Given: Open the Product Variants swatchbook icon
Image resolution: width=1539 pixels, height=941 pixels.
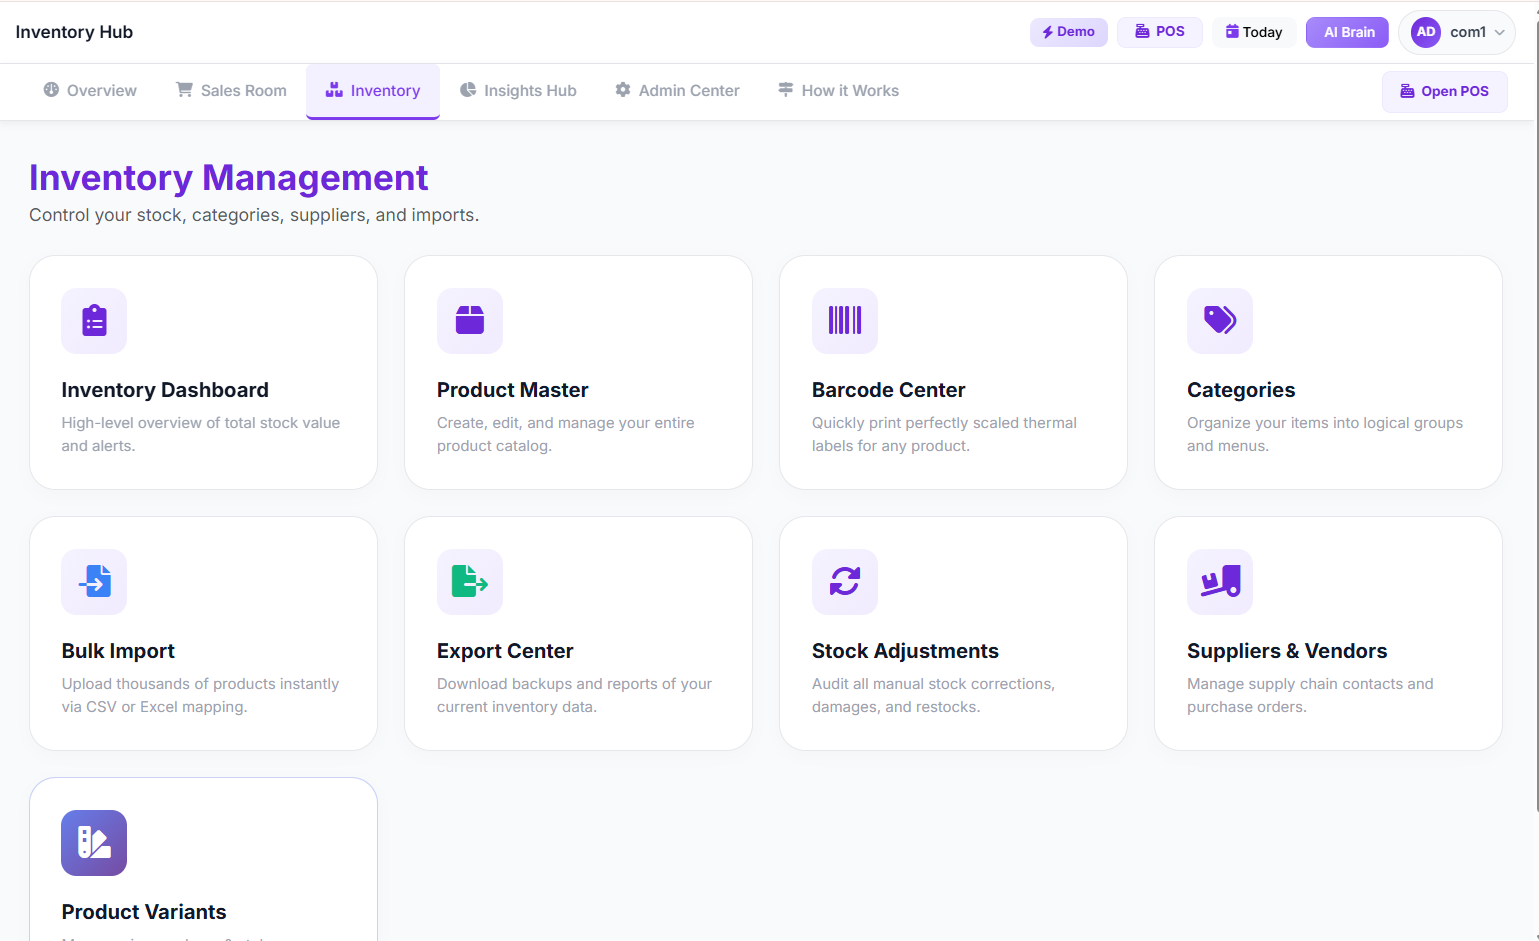Looking at the screenshot, I should point(94,843).
